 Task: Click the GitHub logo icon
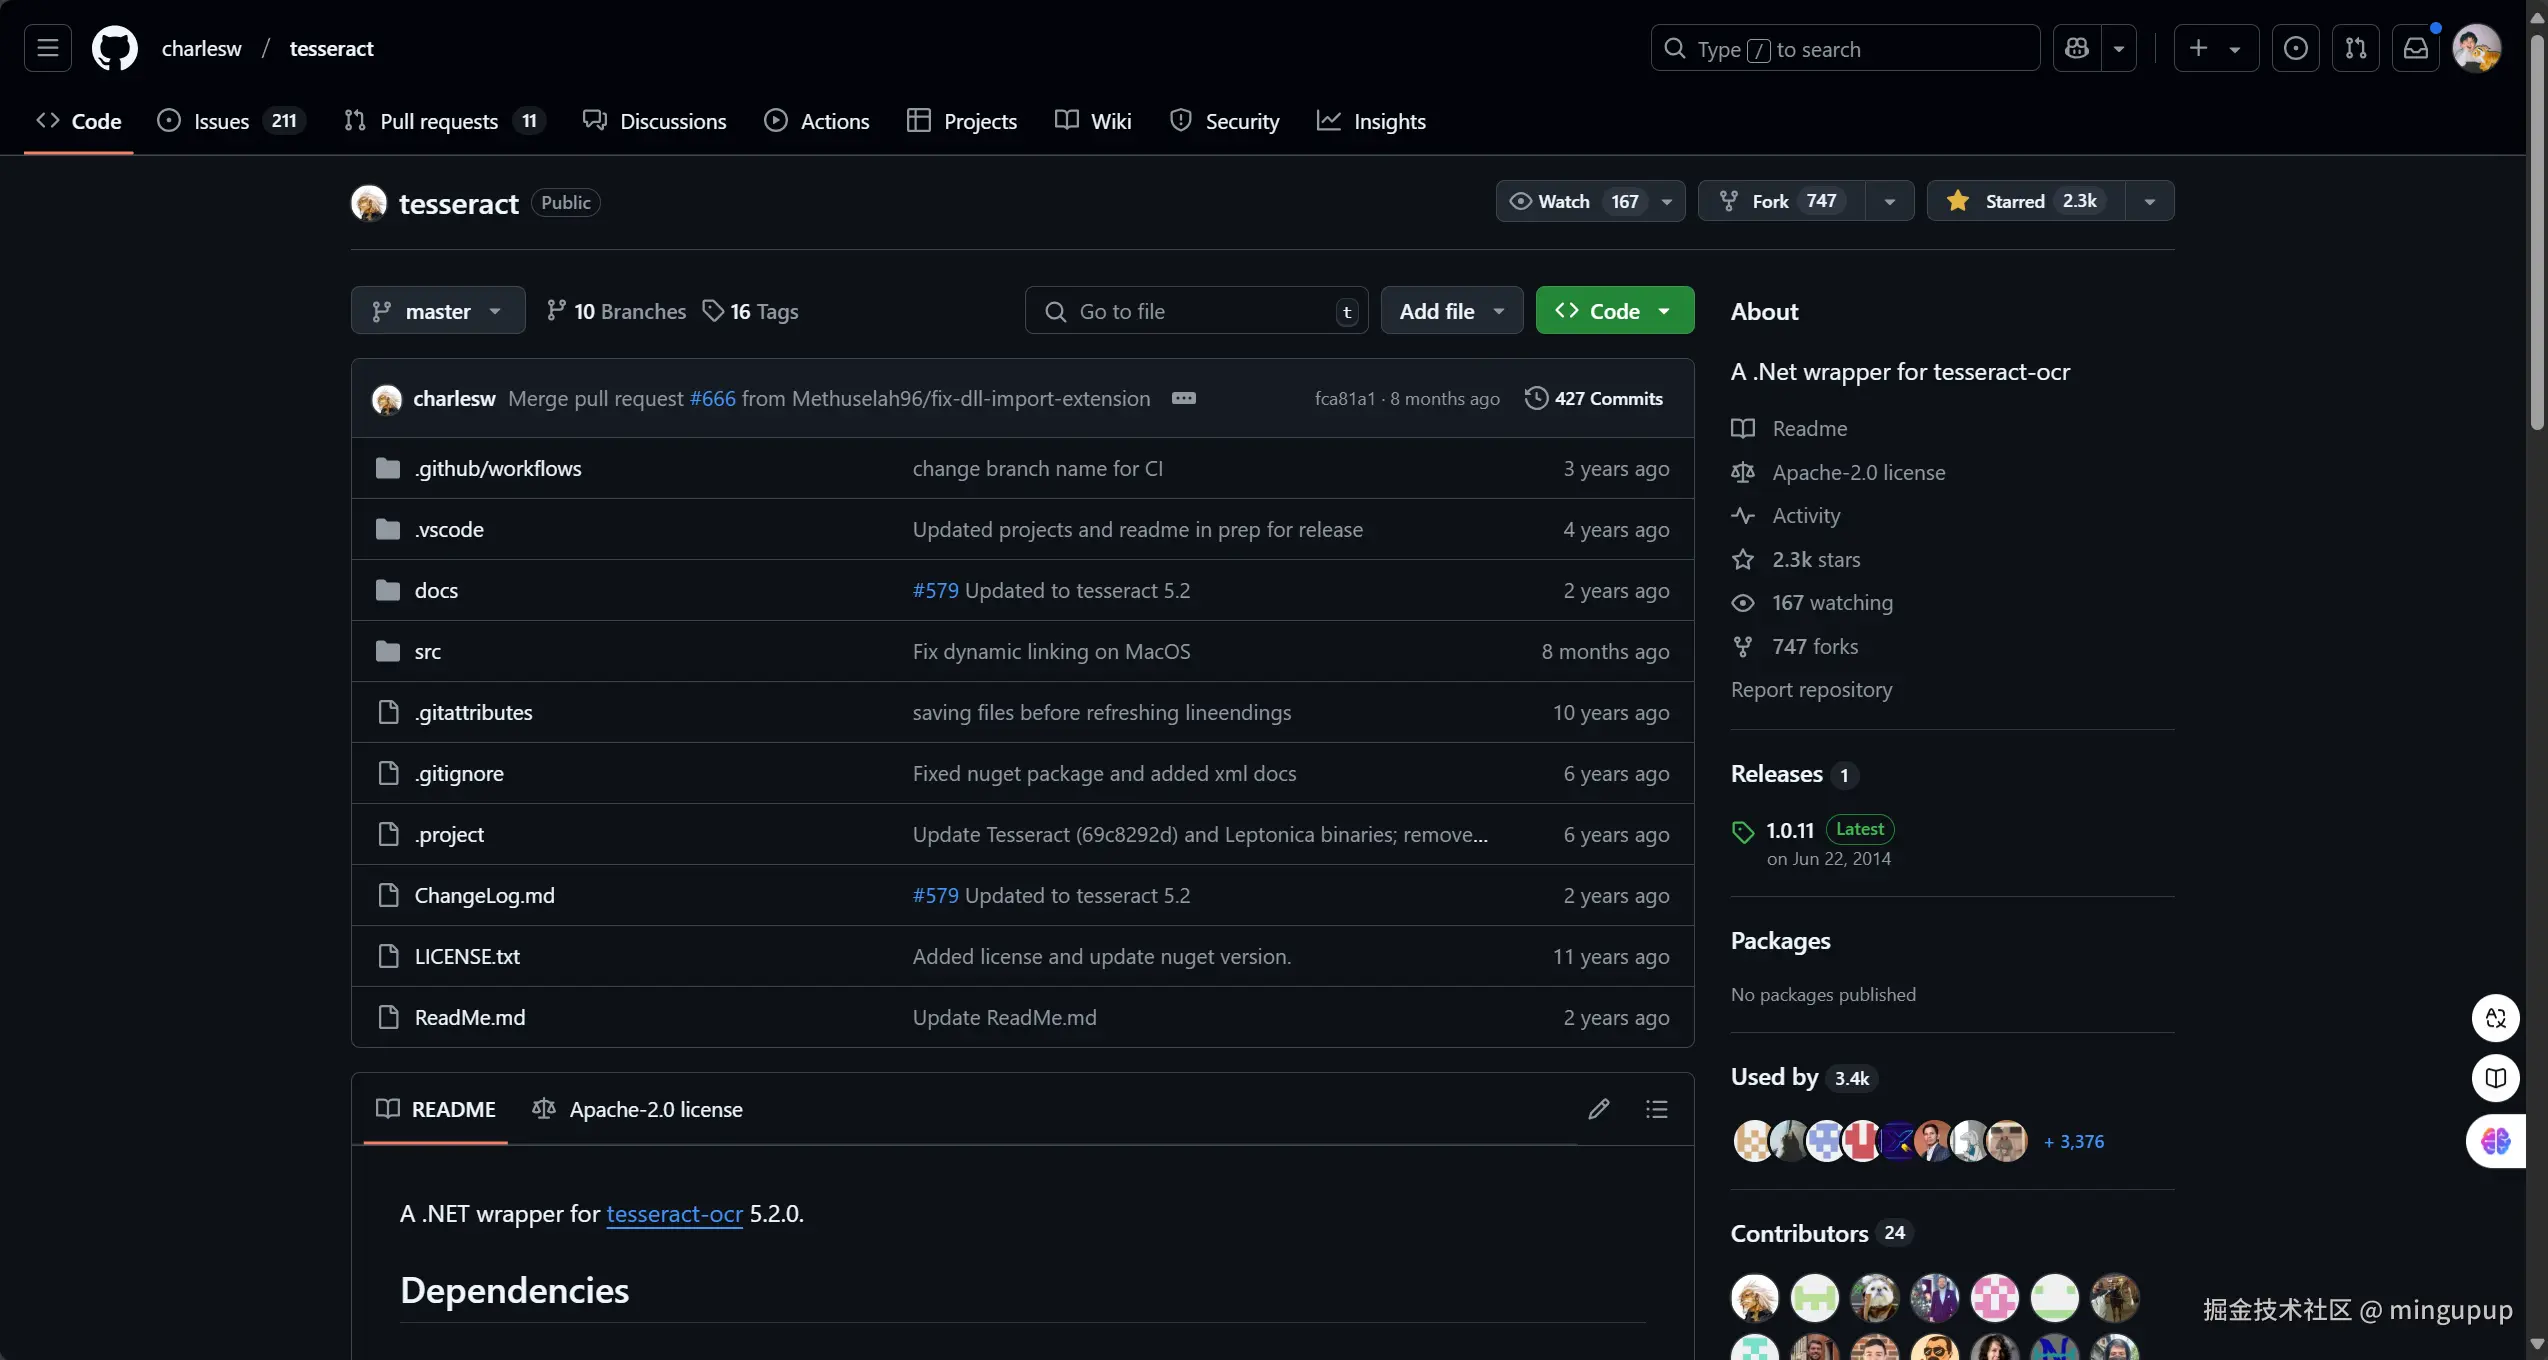click(x=114, y=48)
